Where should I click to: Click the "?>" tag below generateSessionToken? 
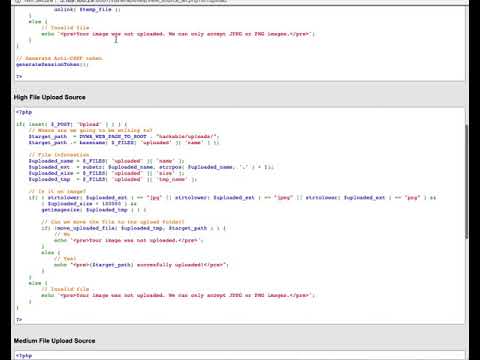(19, 77)
